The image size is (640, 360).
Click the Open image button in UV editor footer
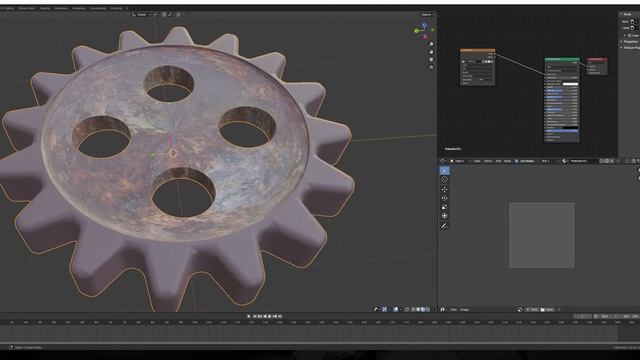pyautogui.click(x=547, y=310)
